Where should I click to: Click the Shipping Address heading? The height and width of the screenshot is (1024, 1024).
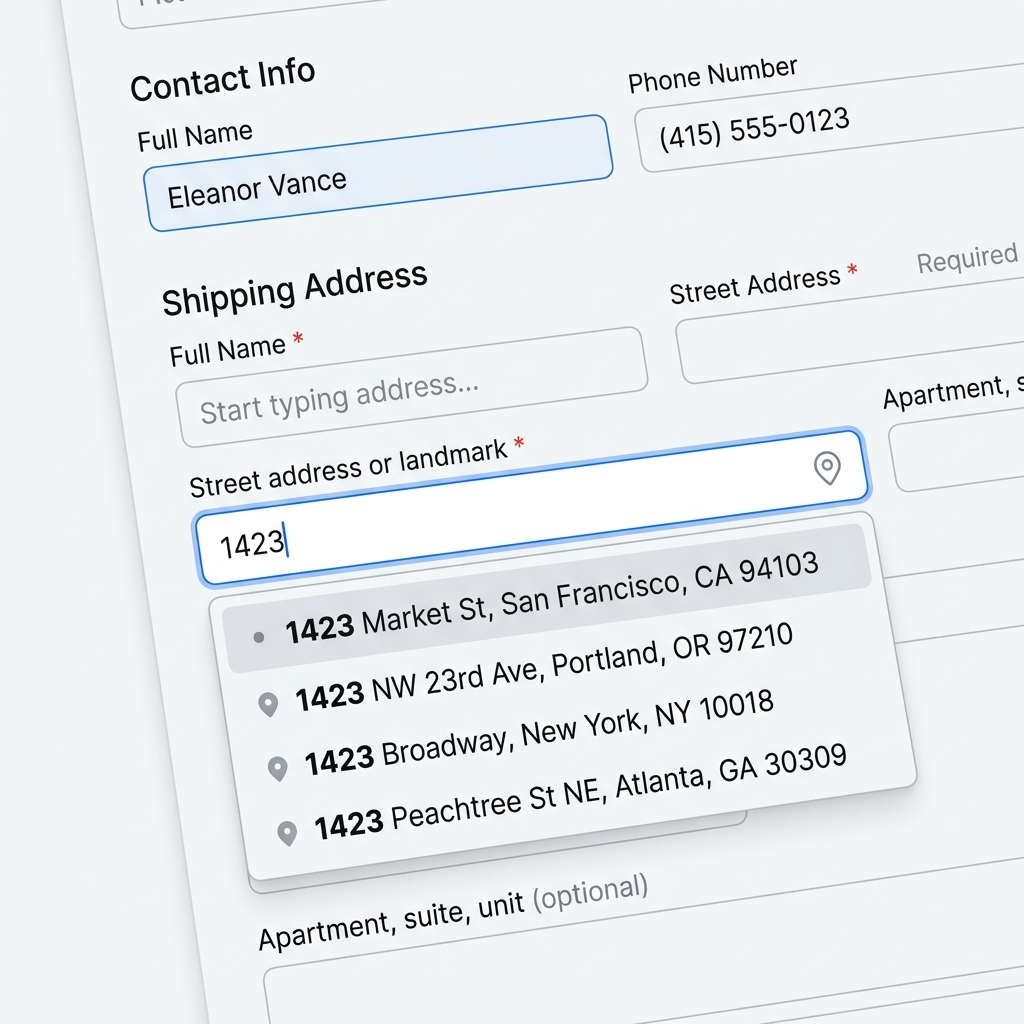(x=295, y=289)
